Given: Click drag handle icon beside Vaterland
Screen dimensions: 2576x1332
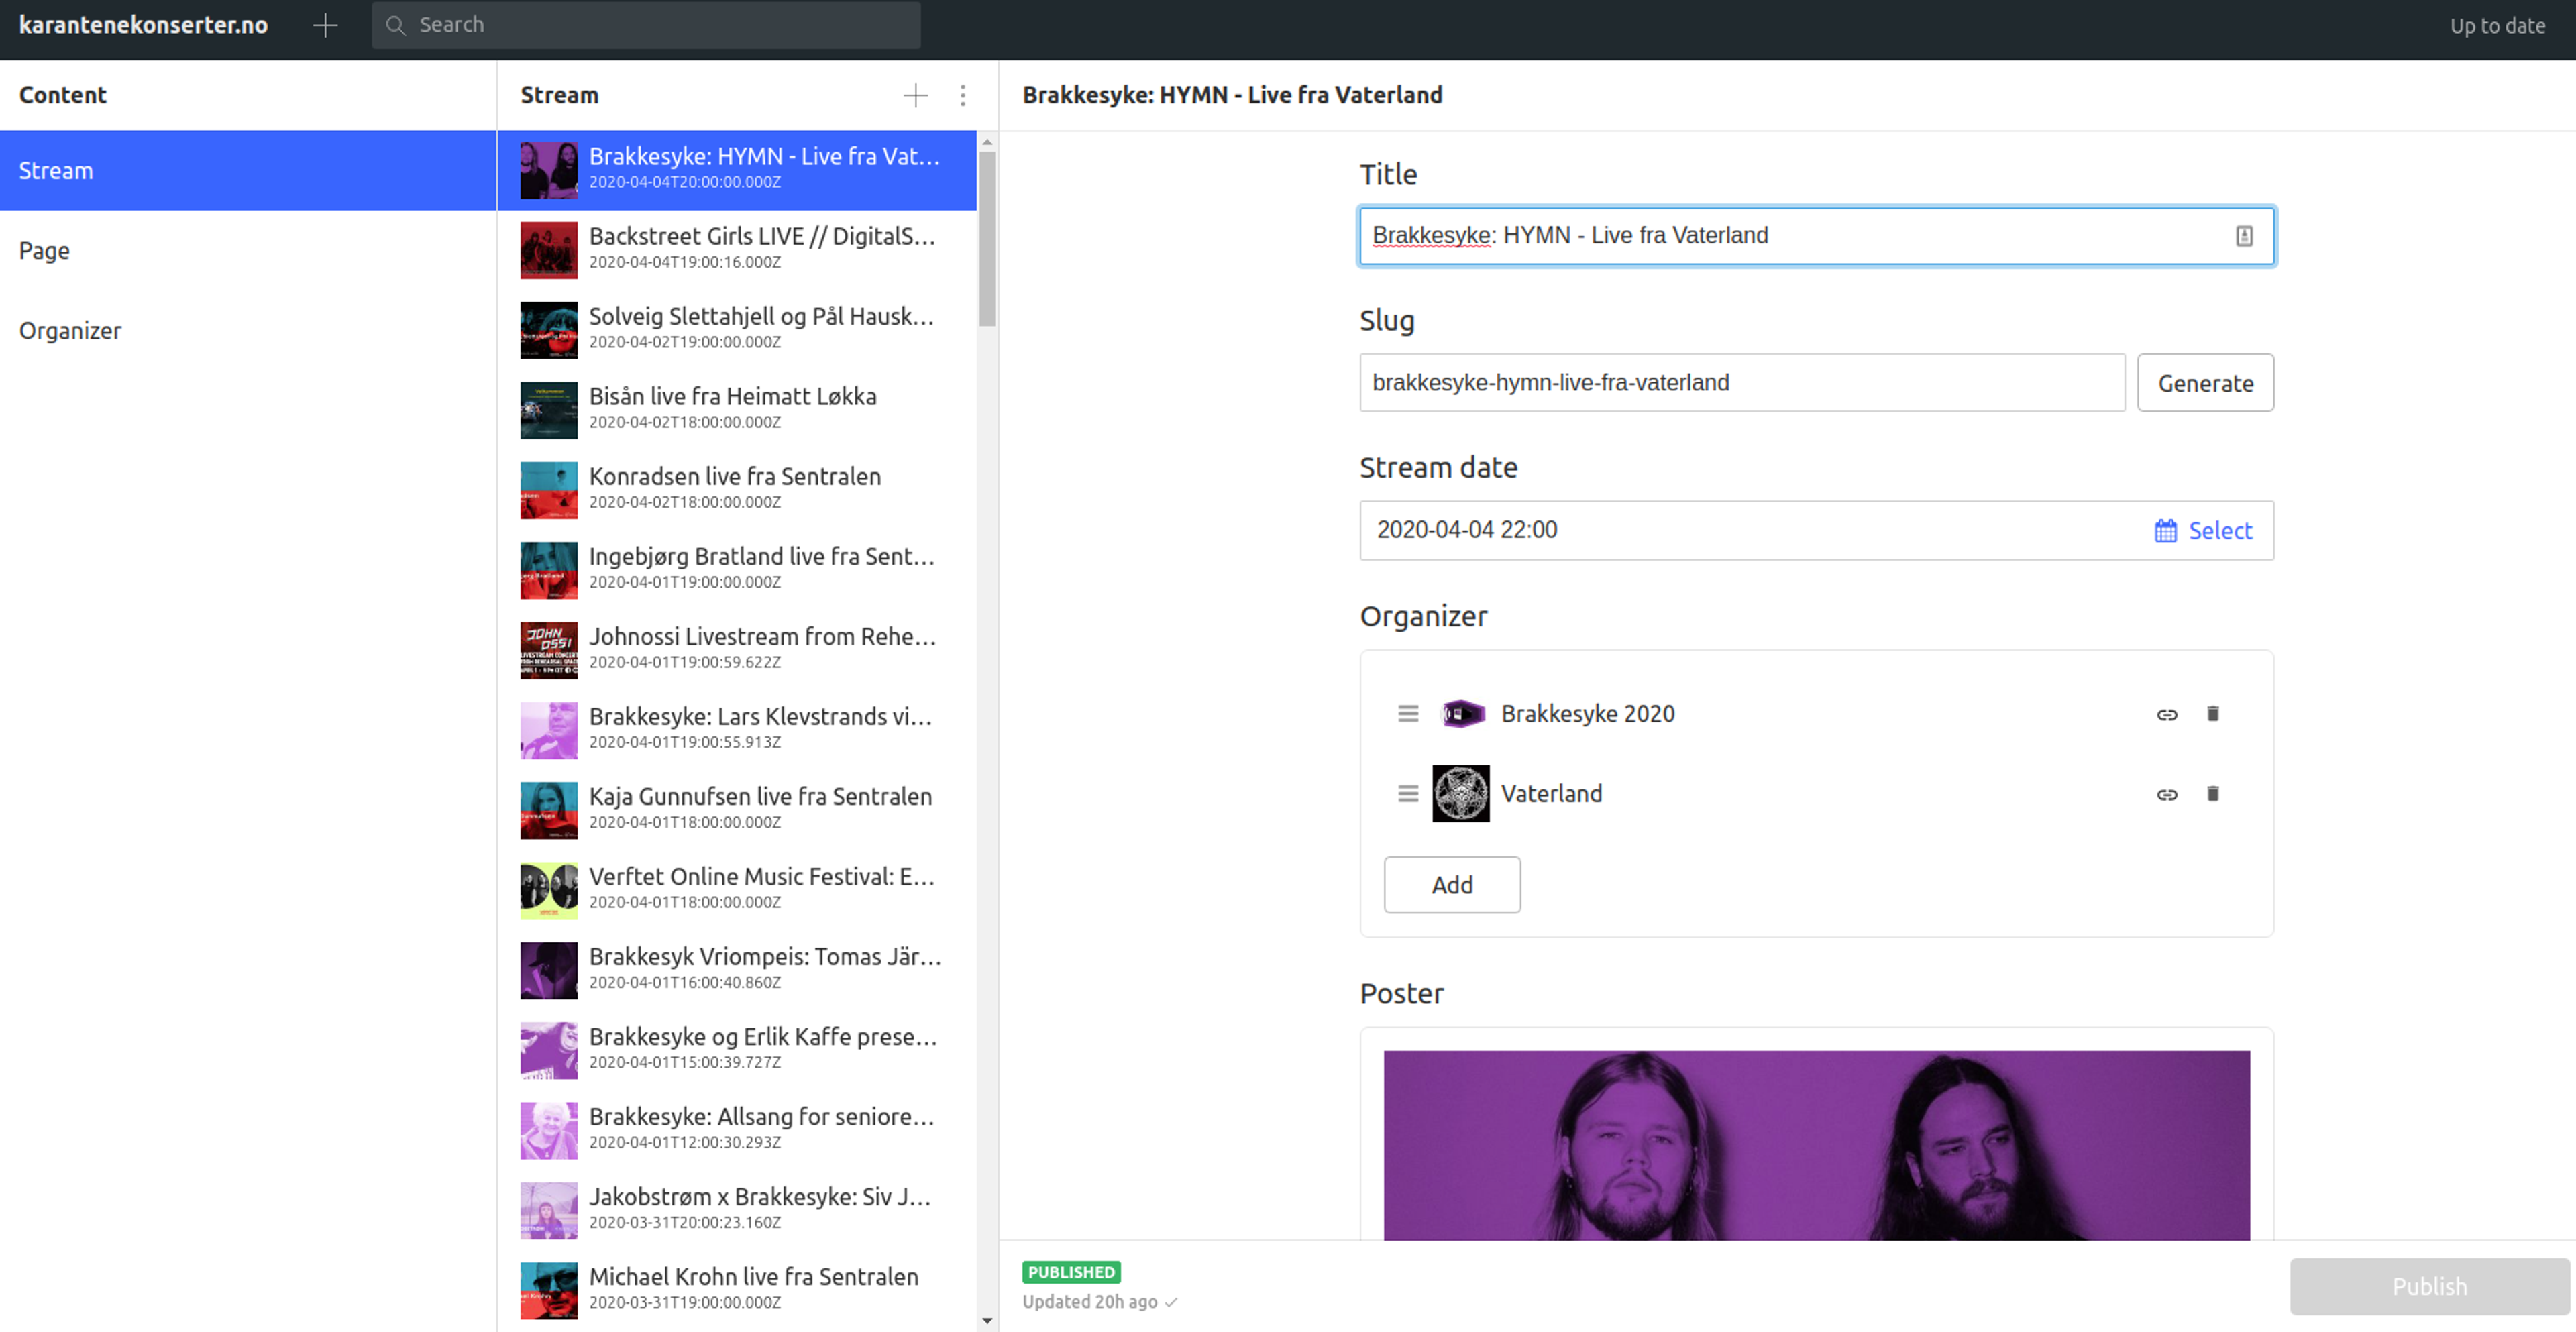Looking at the screenshot, I should coord(1407,794).
